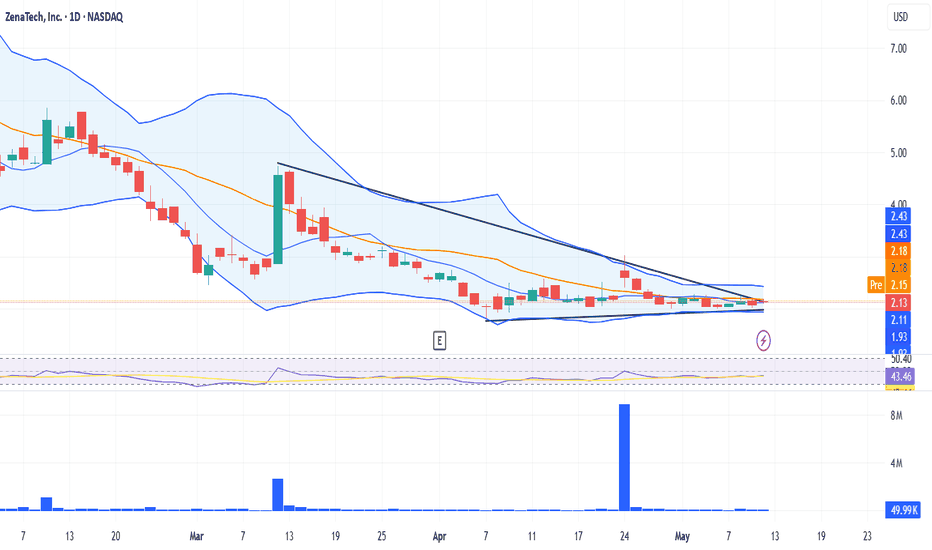
Task: Click the '23' date axis label
Action: coord(867,536)
